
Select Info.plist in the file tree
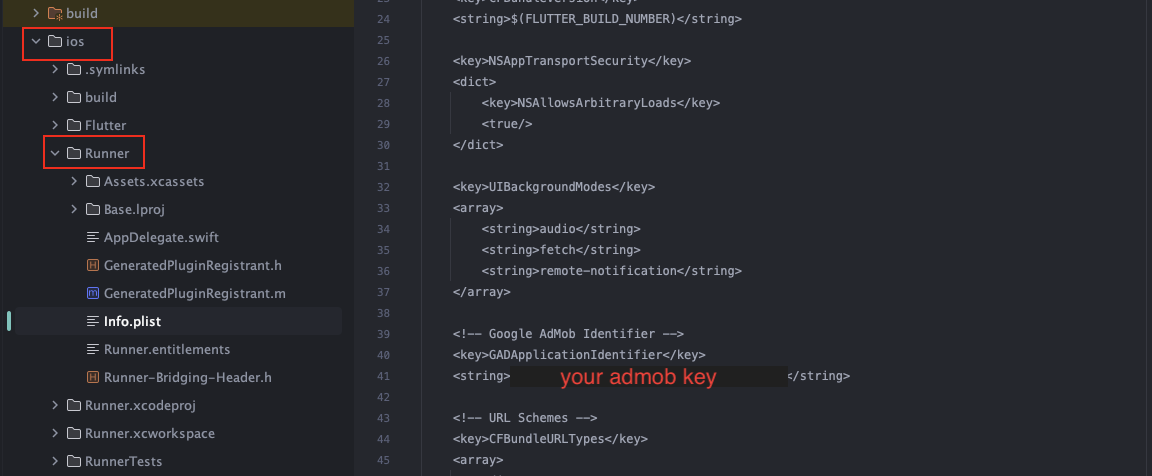pos(132,321)
